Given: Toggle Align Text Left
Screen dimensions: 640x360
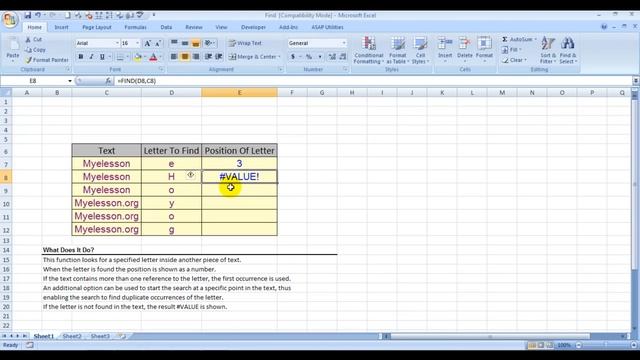Looking at the screenshot, I should (x=174, y=57).
